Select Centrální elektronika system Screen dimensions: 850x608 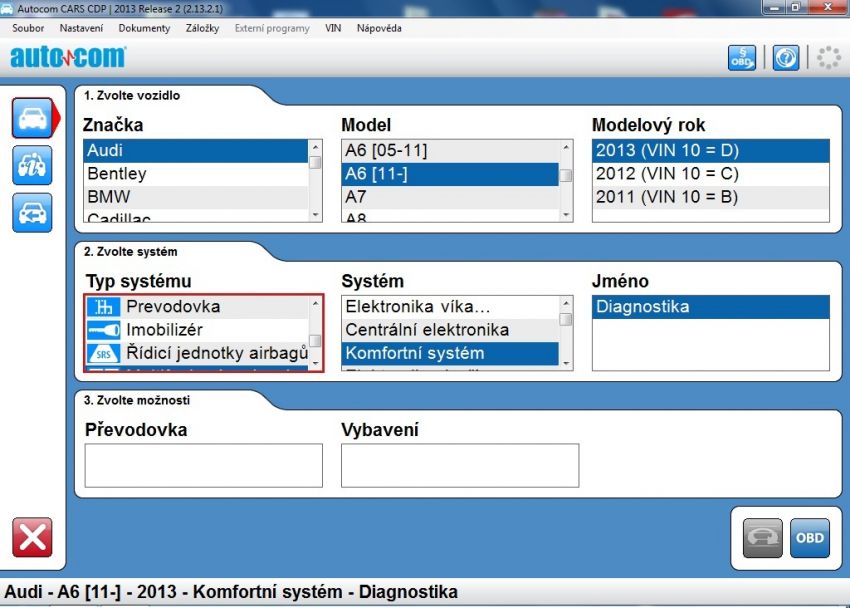click(x=450, y=329)
